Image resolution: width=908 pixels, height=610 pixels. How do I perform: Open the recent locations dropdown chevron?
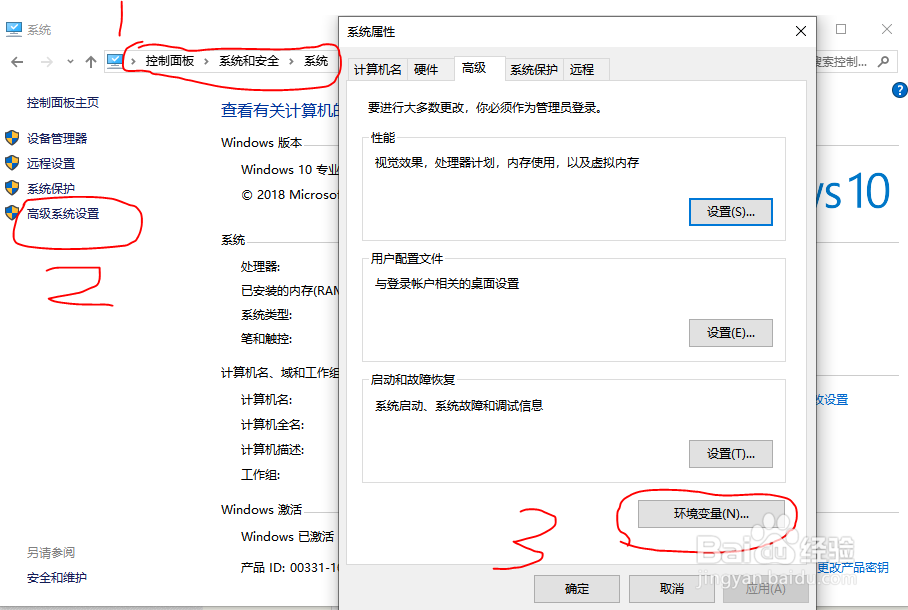pos(68,62)
